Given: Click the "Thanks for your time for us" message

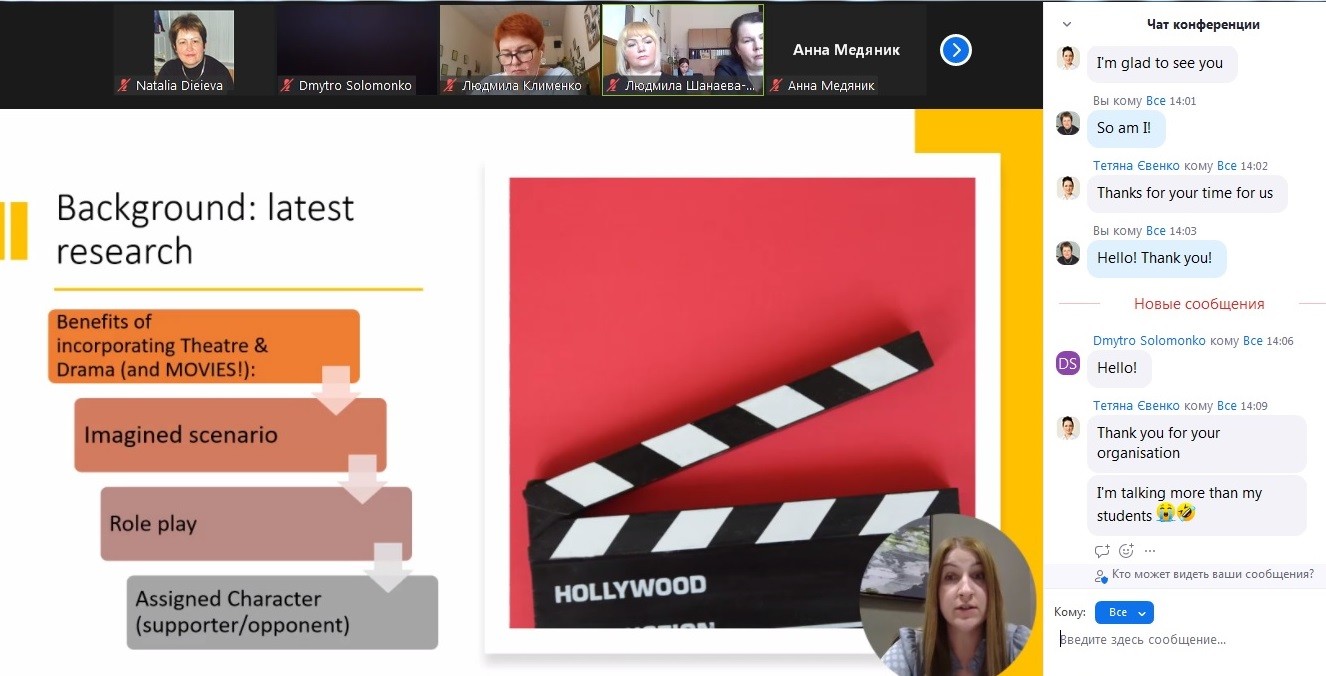Looking at the screenshot, I should click(x=1186, y=193).
